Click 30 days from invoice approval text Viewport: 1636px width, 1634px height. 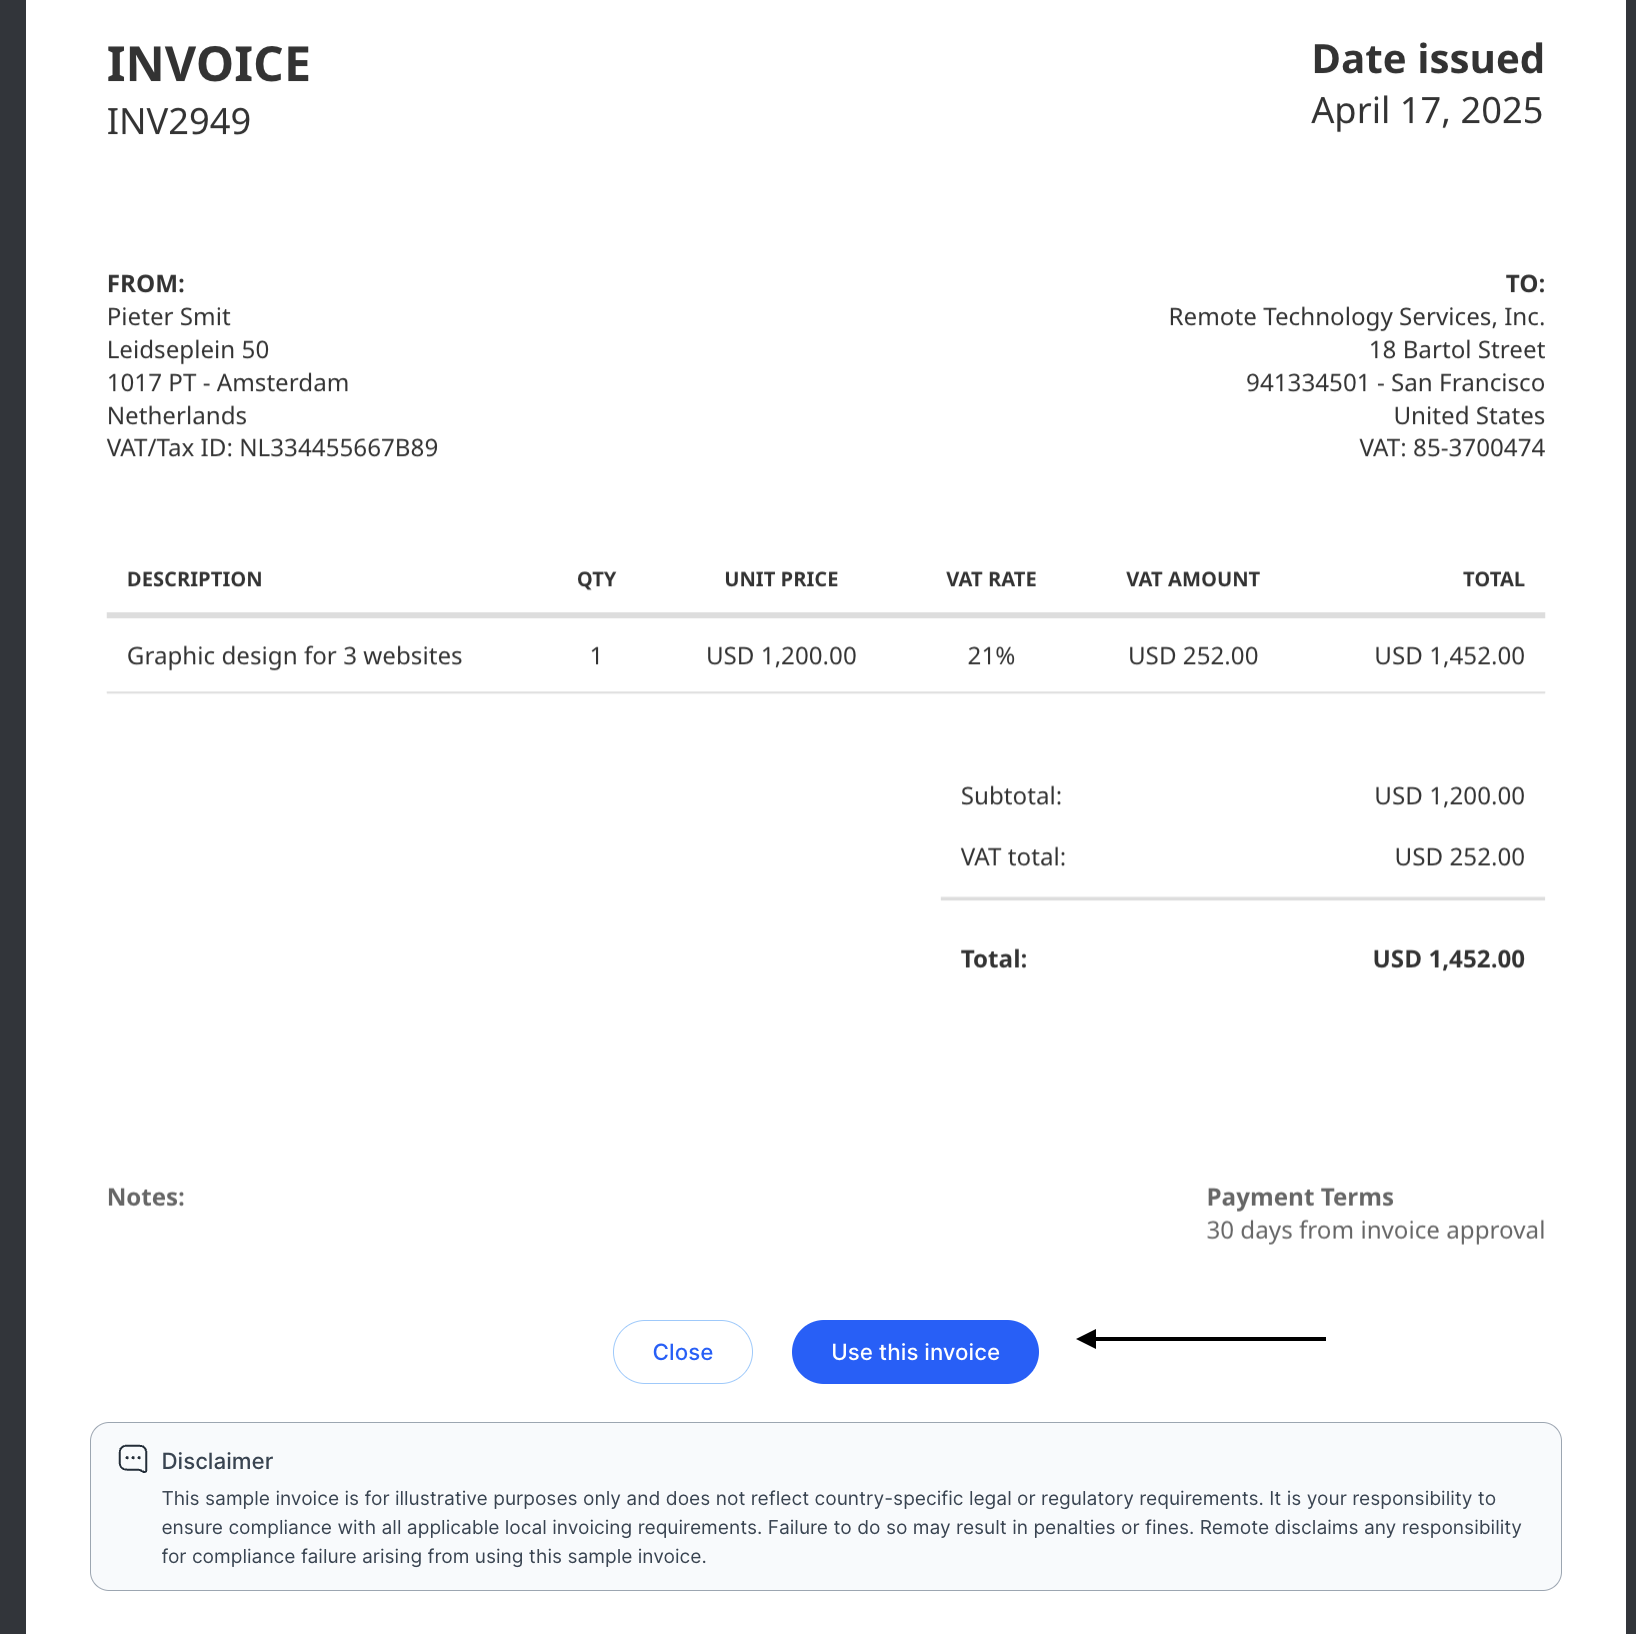(x=1375, y=1230)
